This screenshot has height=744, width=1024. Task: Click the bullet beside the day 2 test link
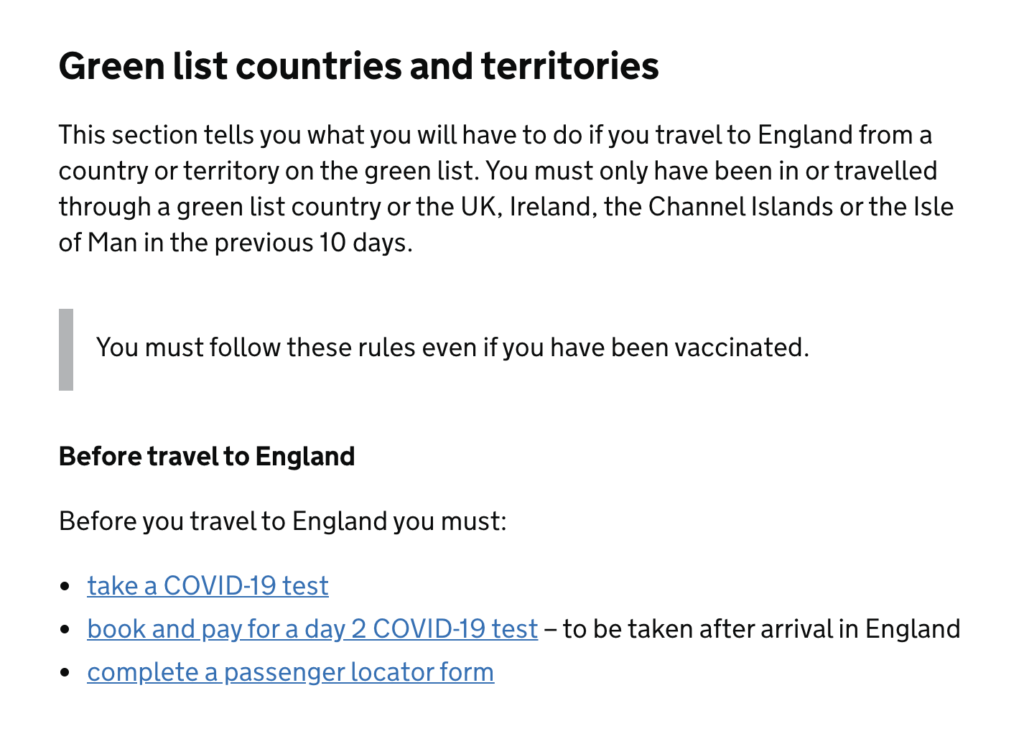pyautogui.click(x=66, y=630)
